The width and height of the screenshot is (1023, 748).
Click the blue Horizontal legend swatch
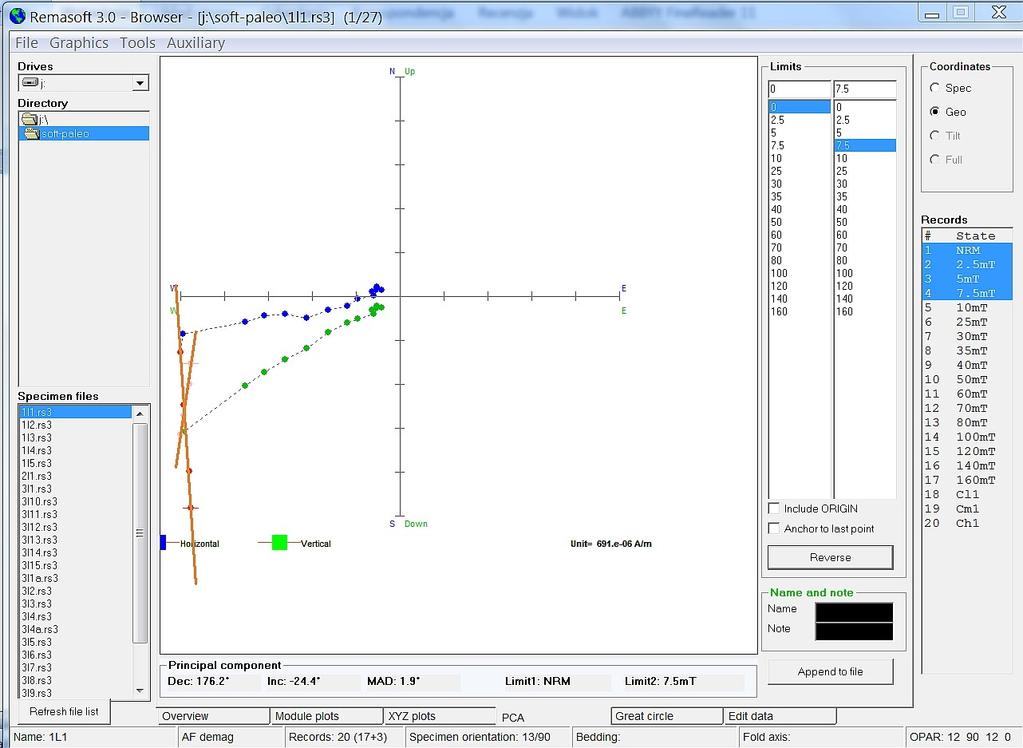pos(163,542)
